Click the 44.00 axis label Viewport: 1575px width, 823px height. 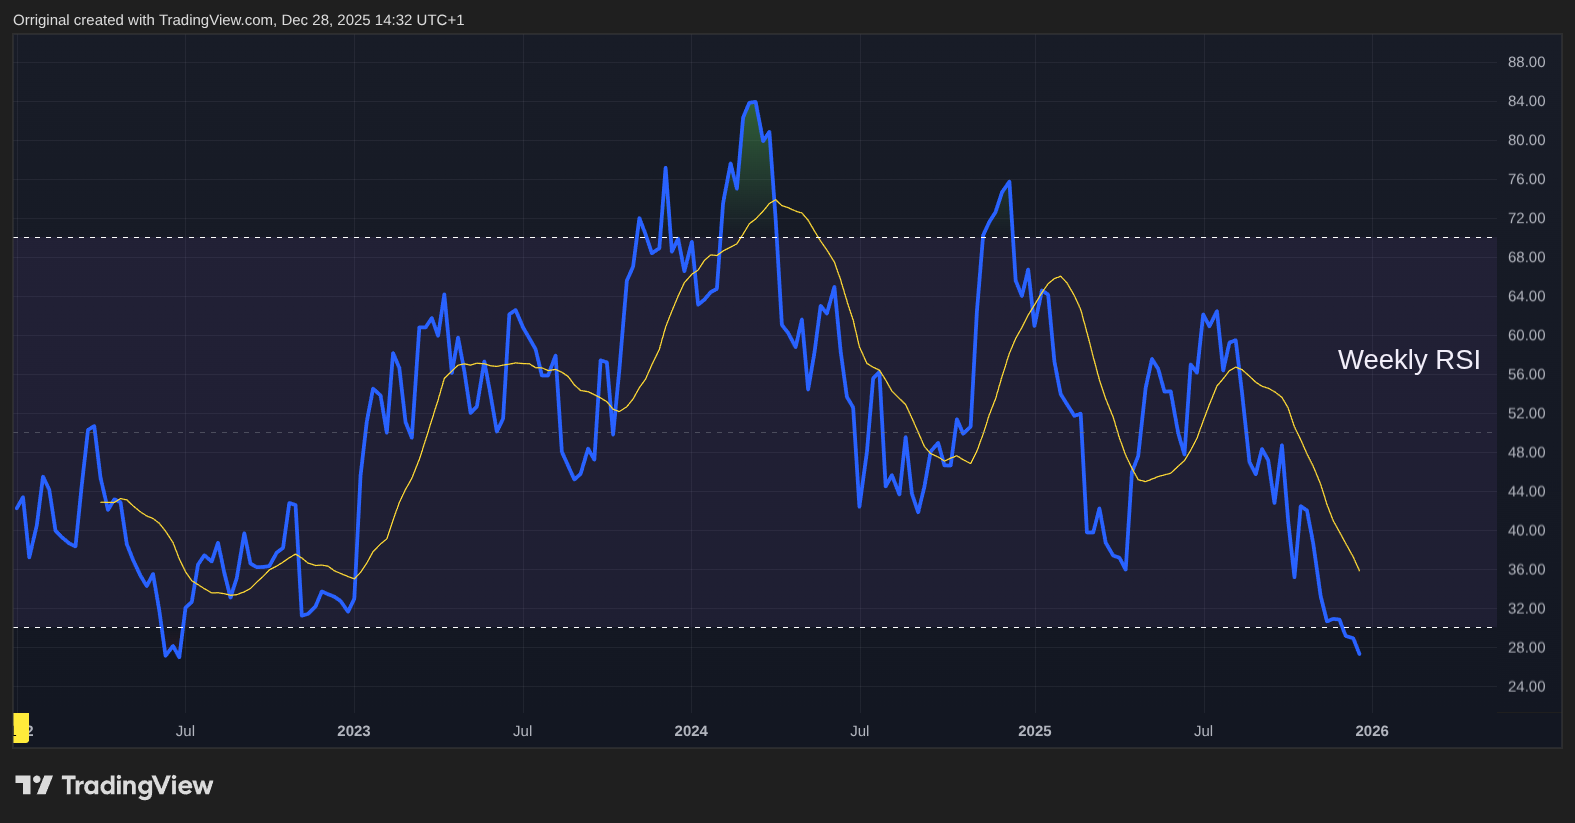(x=1526, y=491)
